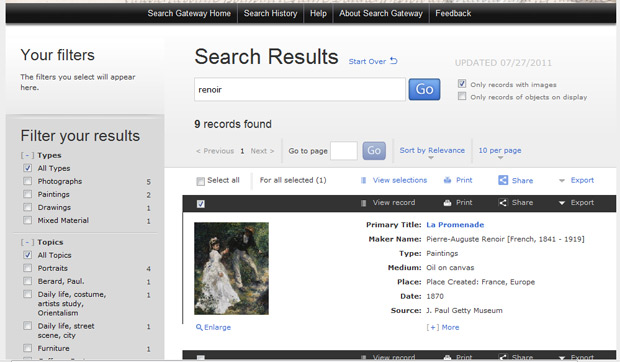Click the Go to page Go button

pos(374,151)
